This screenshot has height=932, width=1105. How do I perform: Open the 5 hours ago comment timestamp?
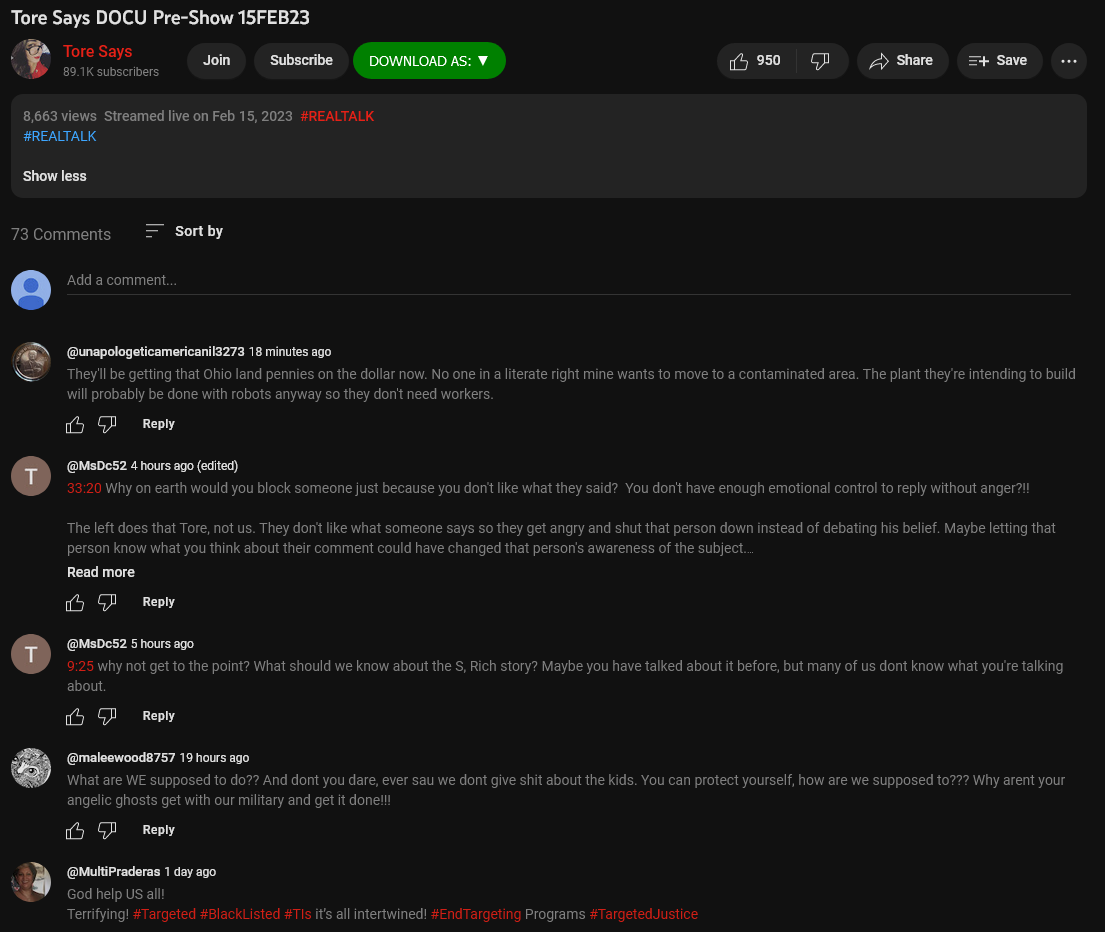tap(162, 644)
